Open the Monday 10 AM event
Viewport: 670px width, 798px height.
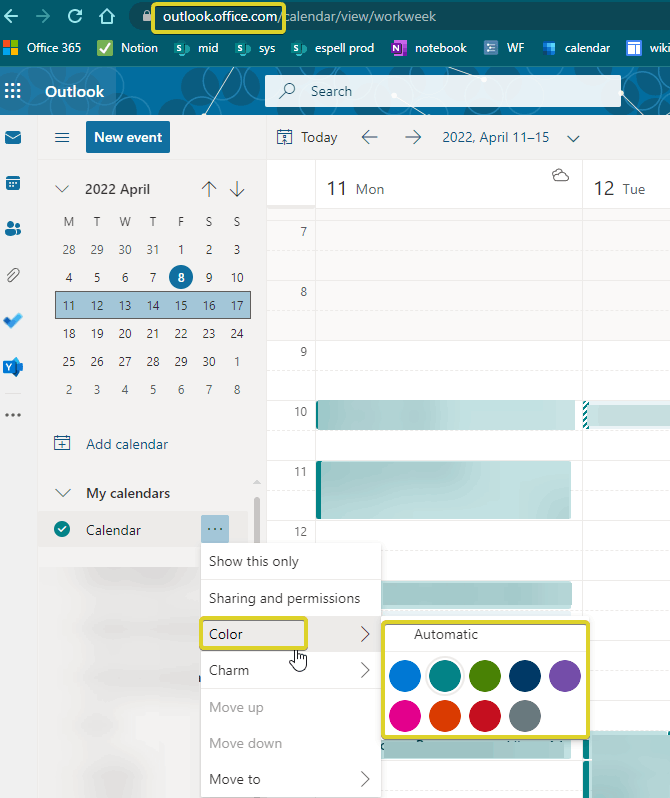445,415
